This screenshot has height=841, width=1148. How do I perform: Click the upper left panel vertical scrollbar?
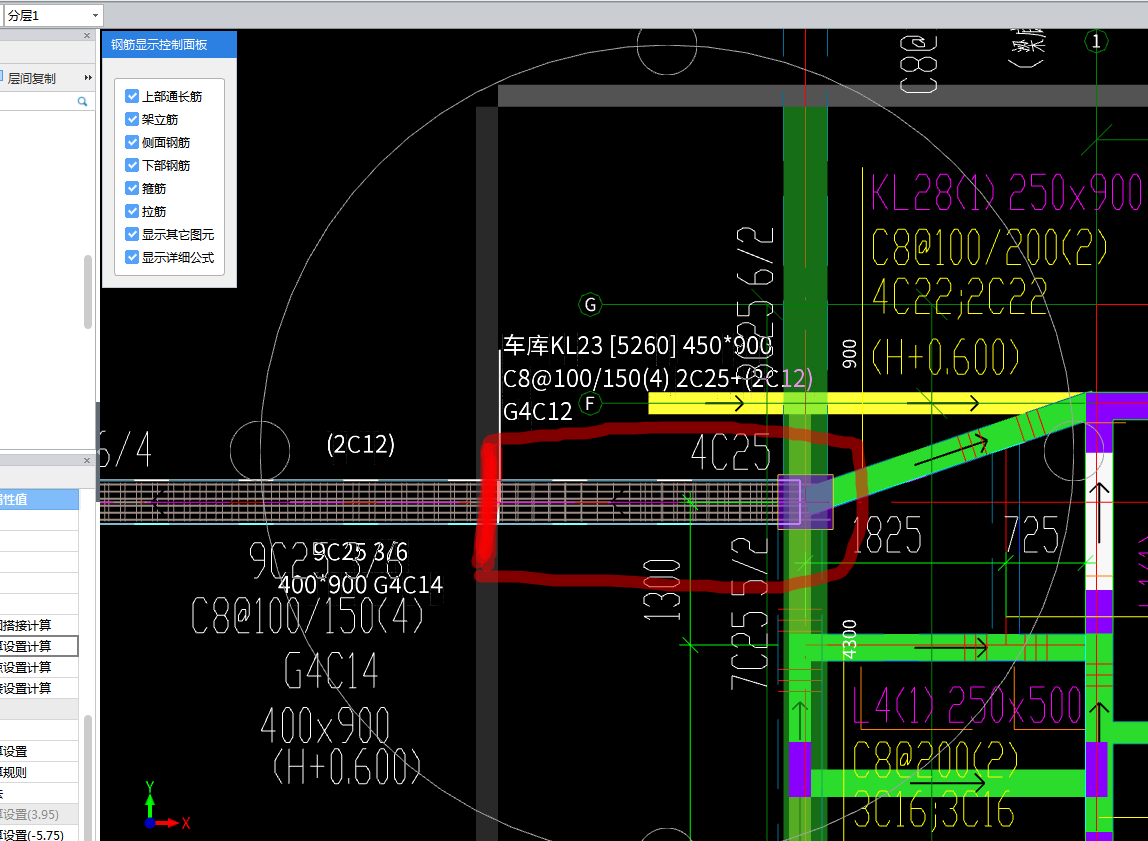pyautogui.click(x=88, y=293)
